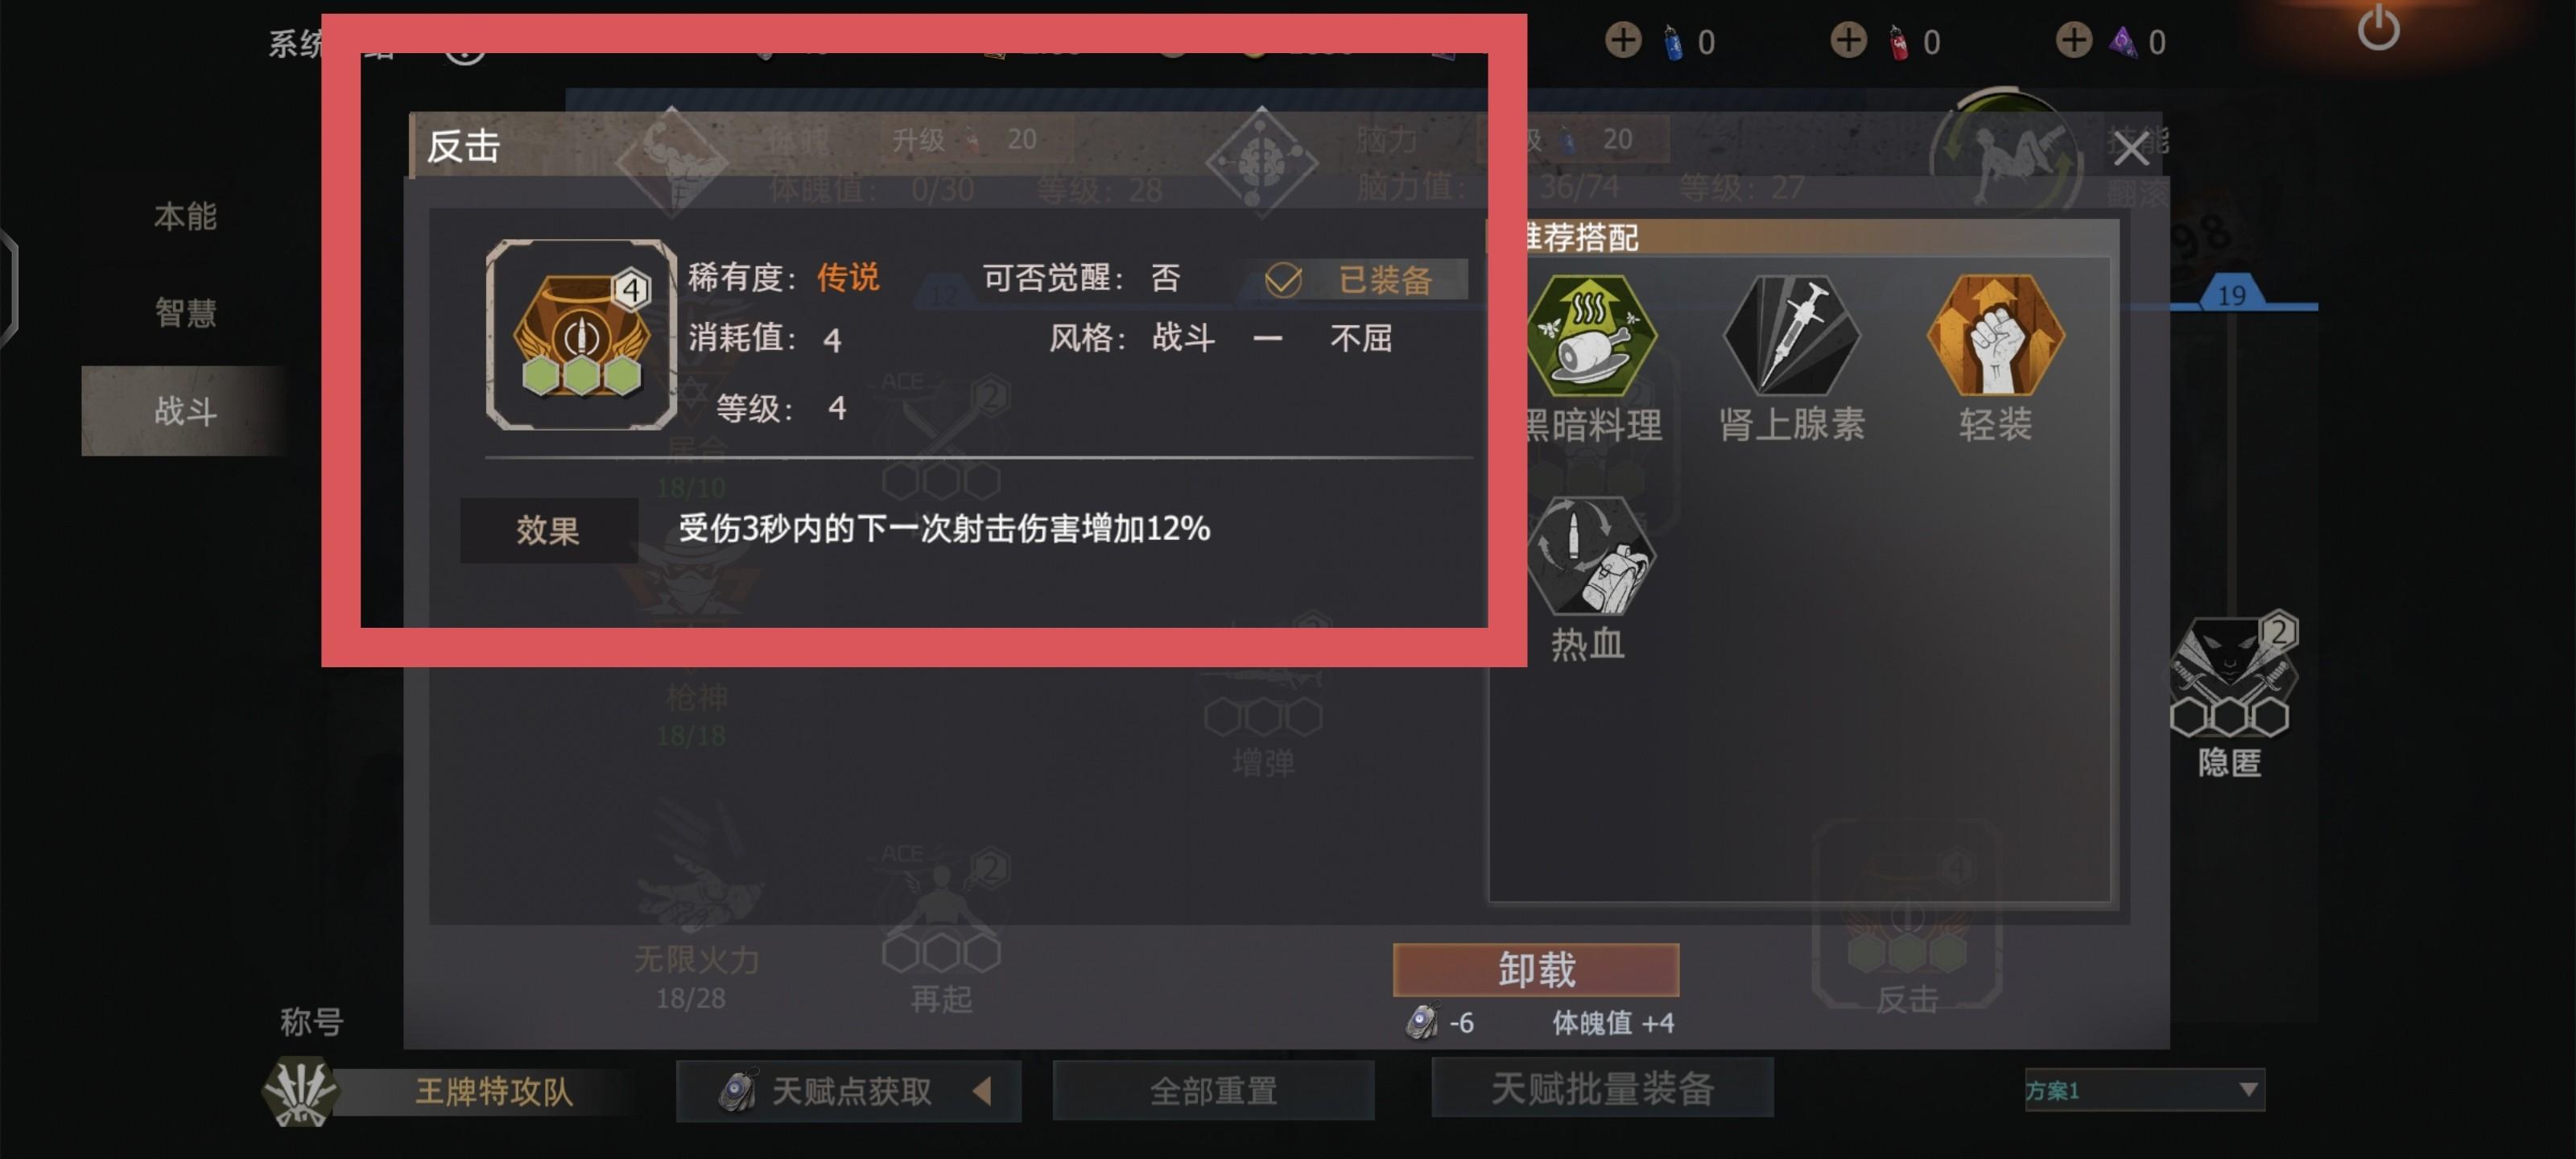Toggle the 已装备 equipped checkmark

coord(1283,280)
